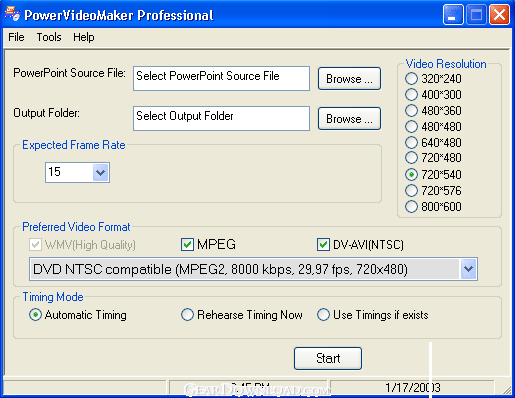Click the window resize grip in status bar

pos(506,389)
